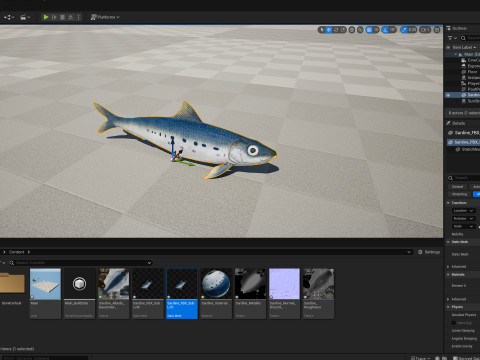The height and width of the screenshot is (360, 480).
Task: Open cinematics clapperboard dropdown in toolbar
Action: (x=25, y=17)
